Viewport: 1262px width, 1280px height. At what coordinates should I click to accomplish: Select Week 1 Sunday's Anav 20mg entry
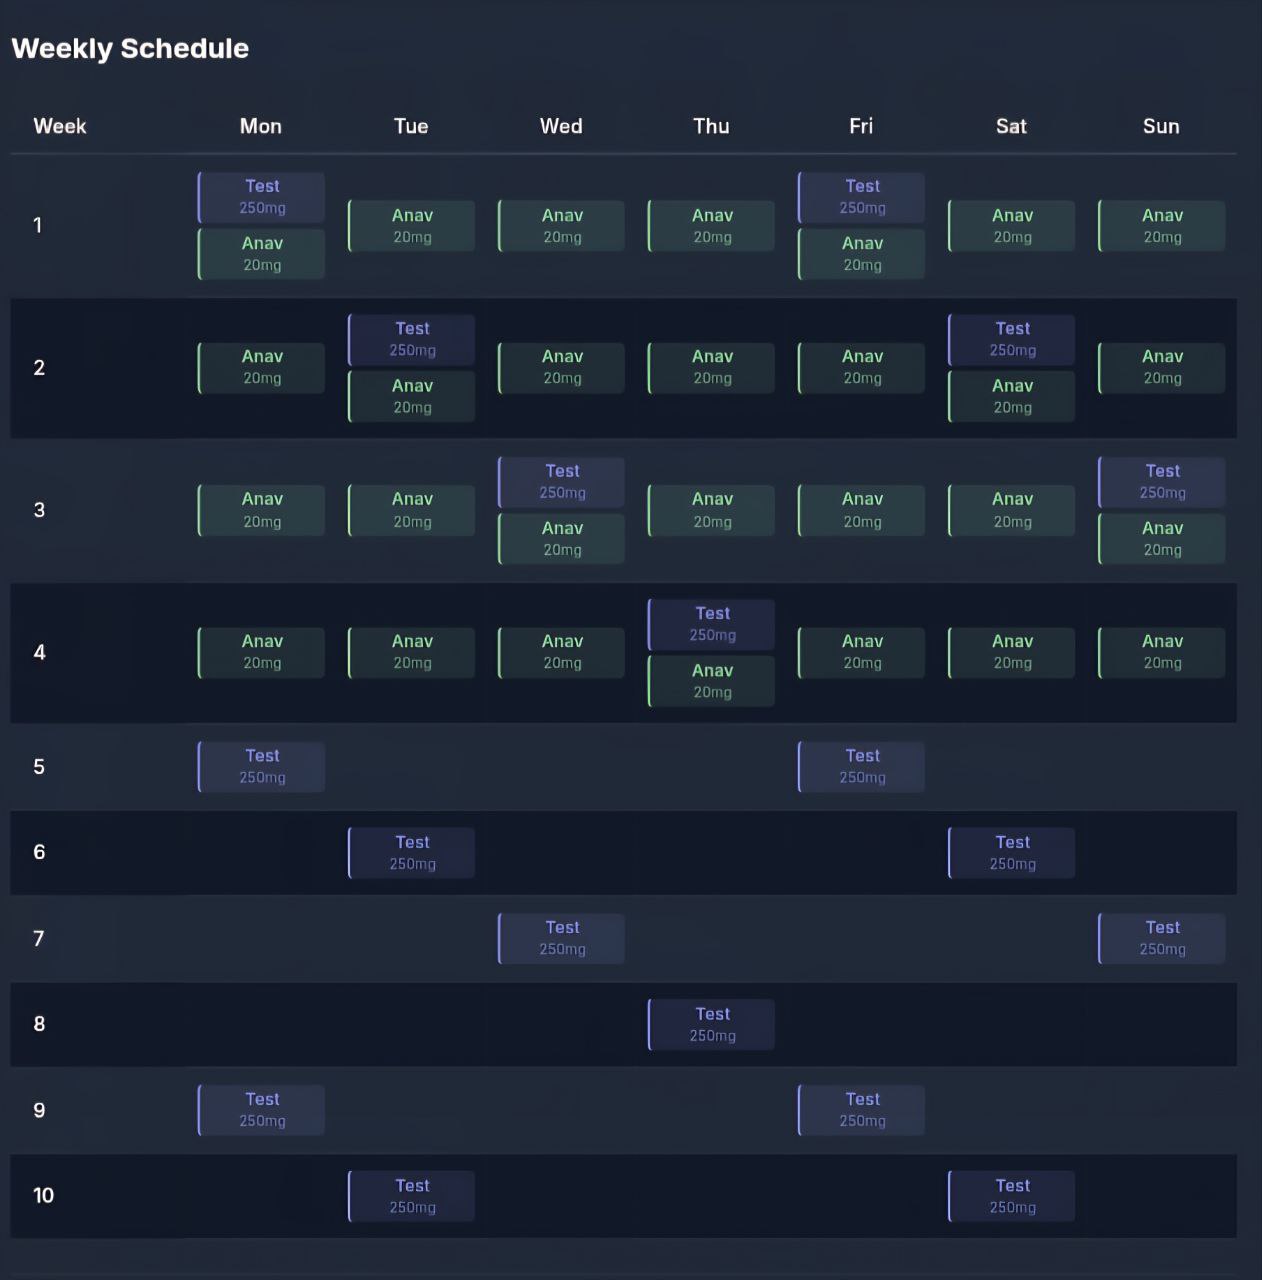pos(1162,226)
